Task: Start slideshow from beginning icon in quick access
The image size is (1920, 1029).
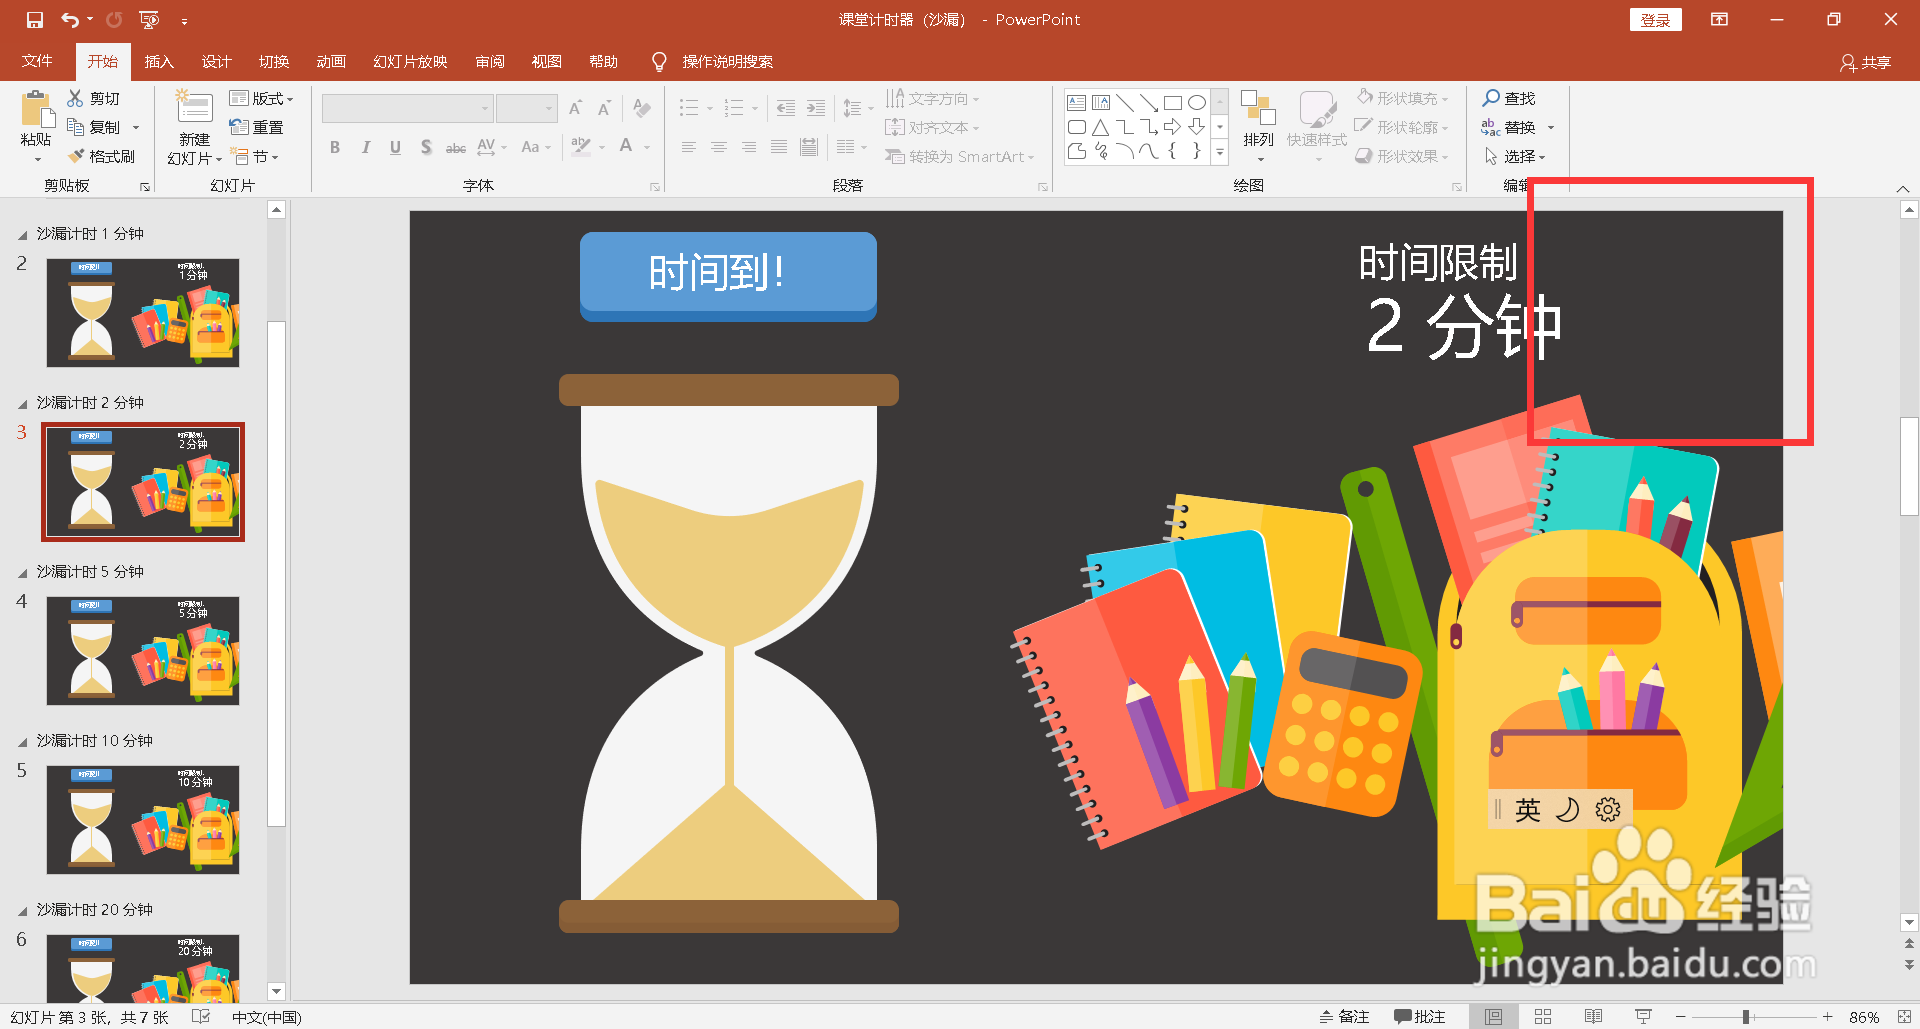Action: (150, 20)
